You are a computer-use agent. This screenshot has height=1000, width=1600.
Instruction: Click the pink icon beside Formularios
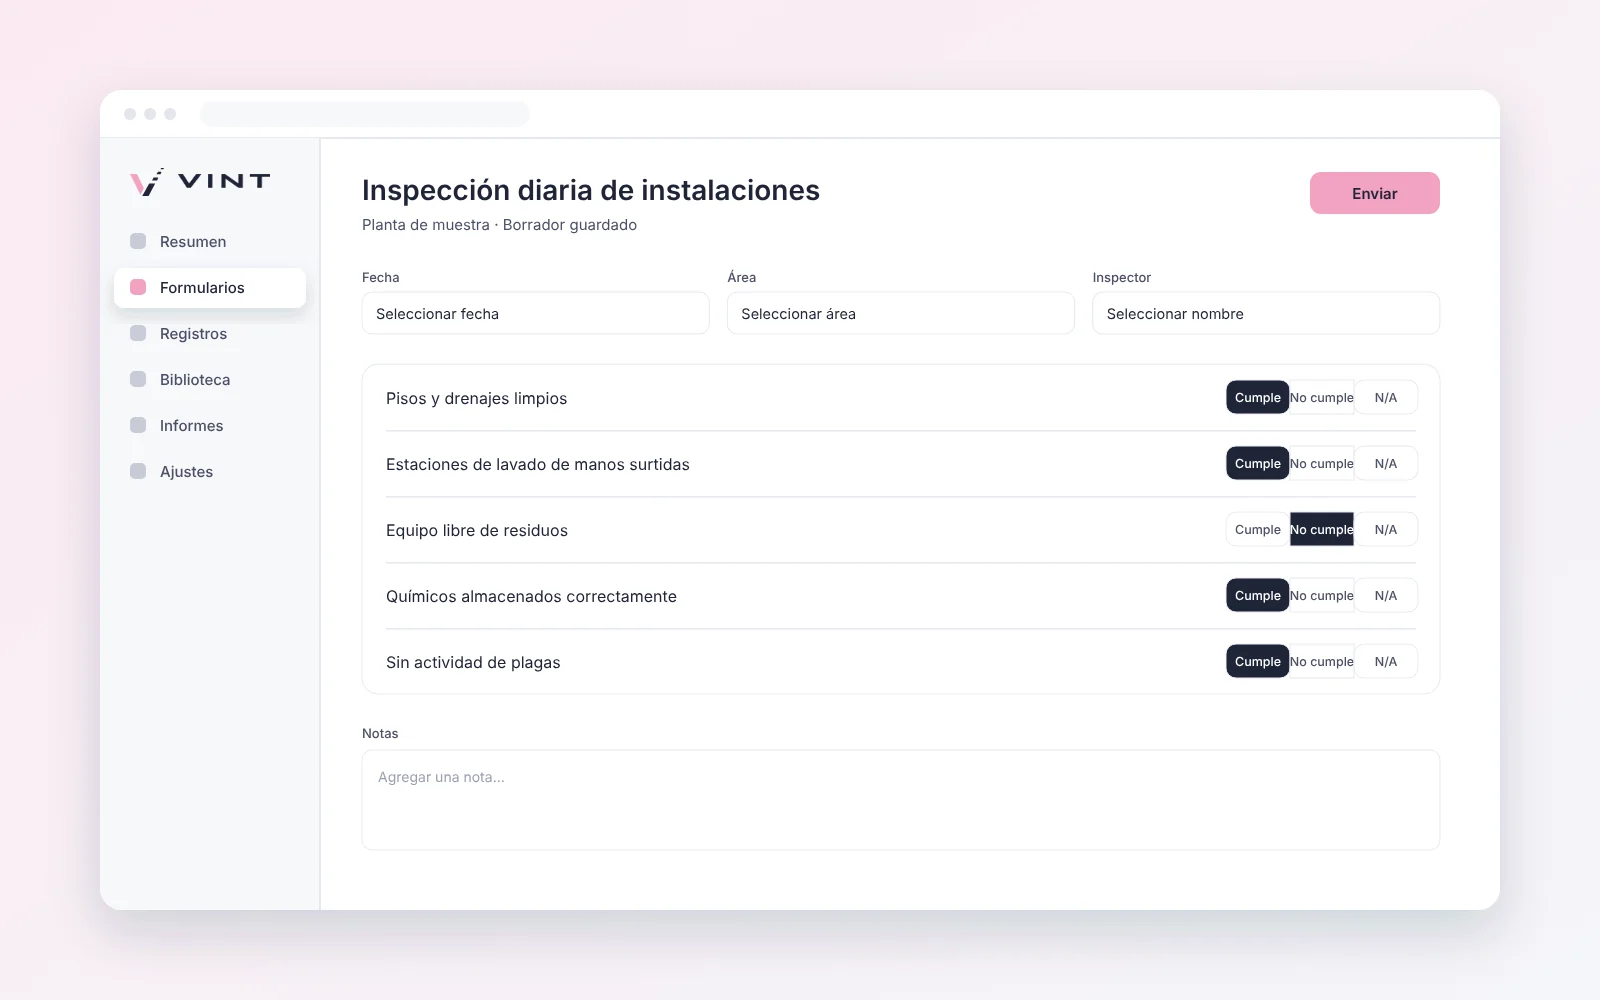138,287
